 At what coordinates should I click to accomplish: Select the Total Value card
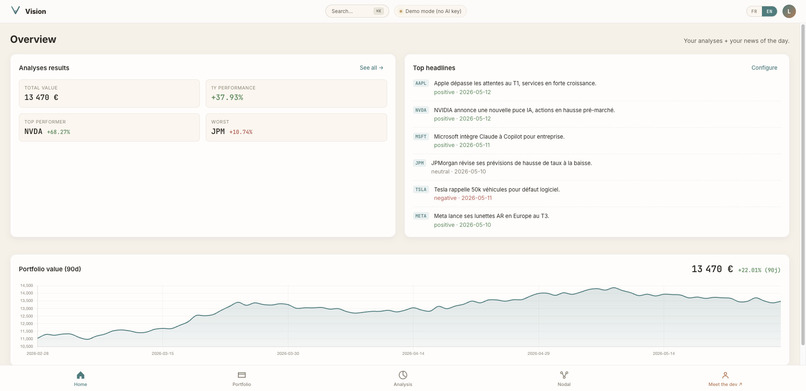[x=109, y=93]
